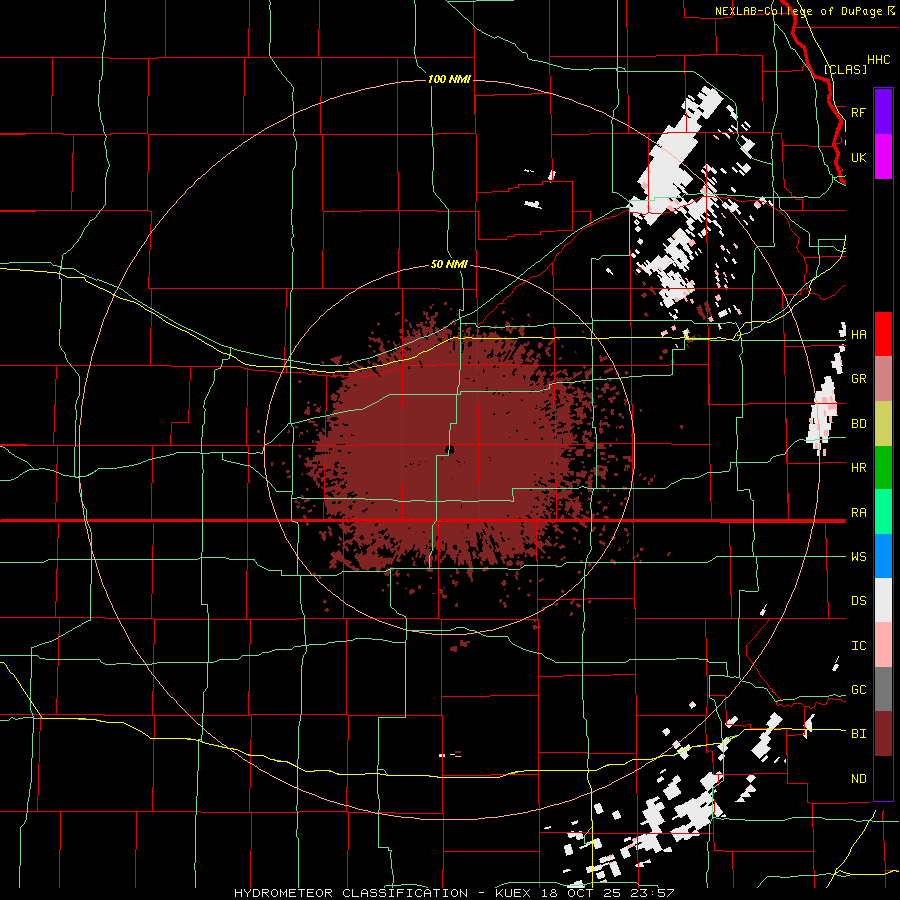Click the GC legend label

pos(858,690)
